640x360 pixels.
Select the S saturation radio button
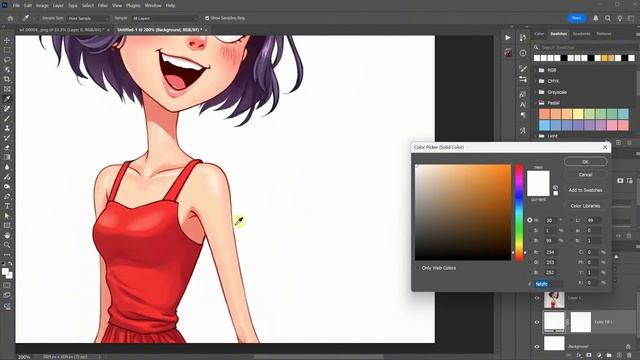[x=530, y=231]
